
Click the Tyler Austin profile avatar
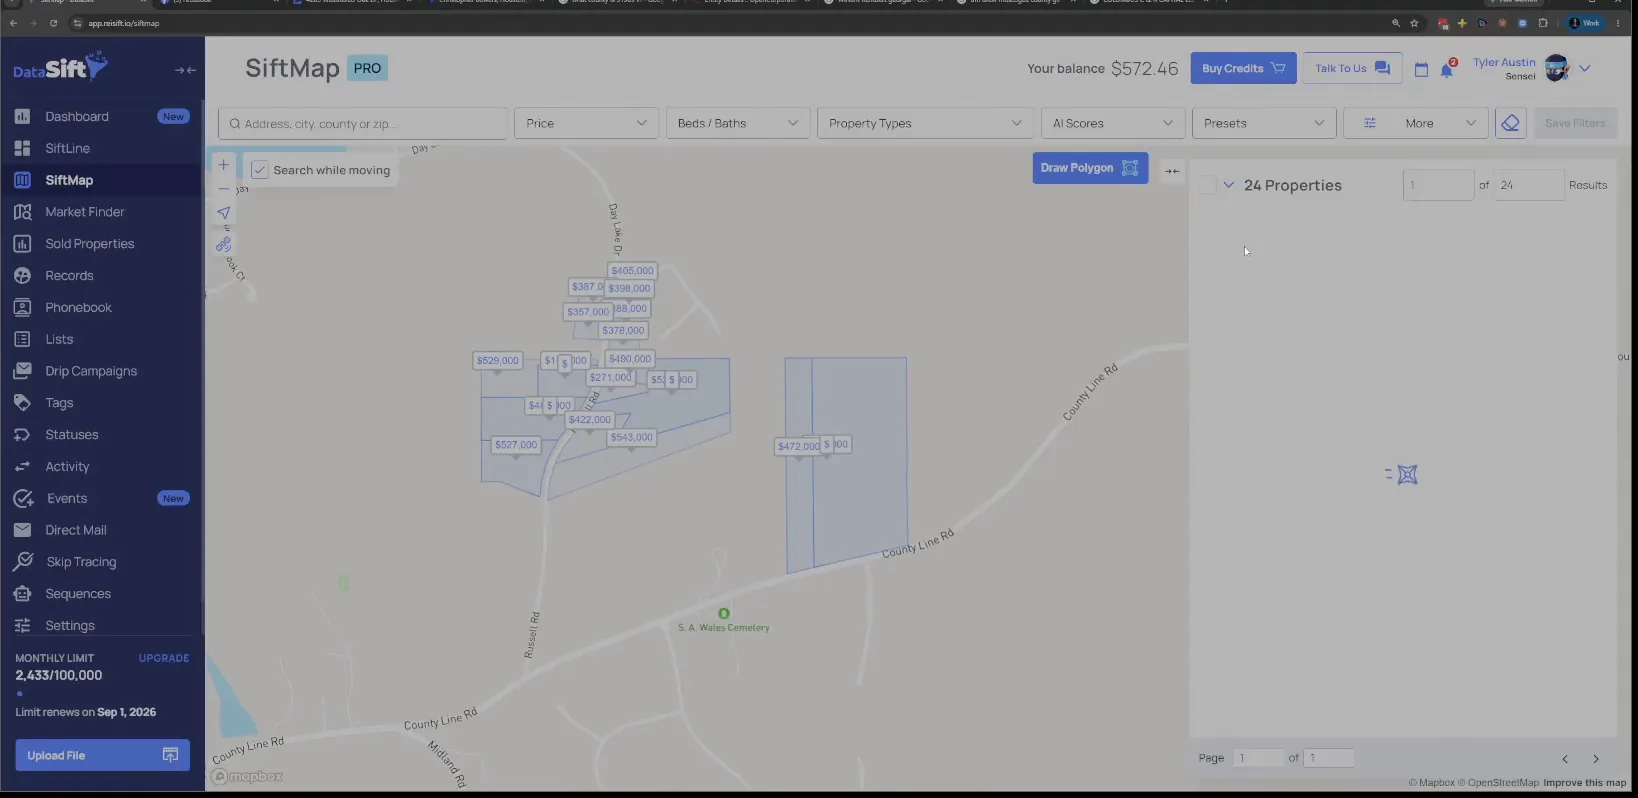1556,68
